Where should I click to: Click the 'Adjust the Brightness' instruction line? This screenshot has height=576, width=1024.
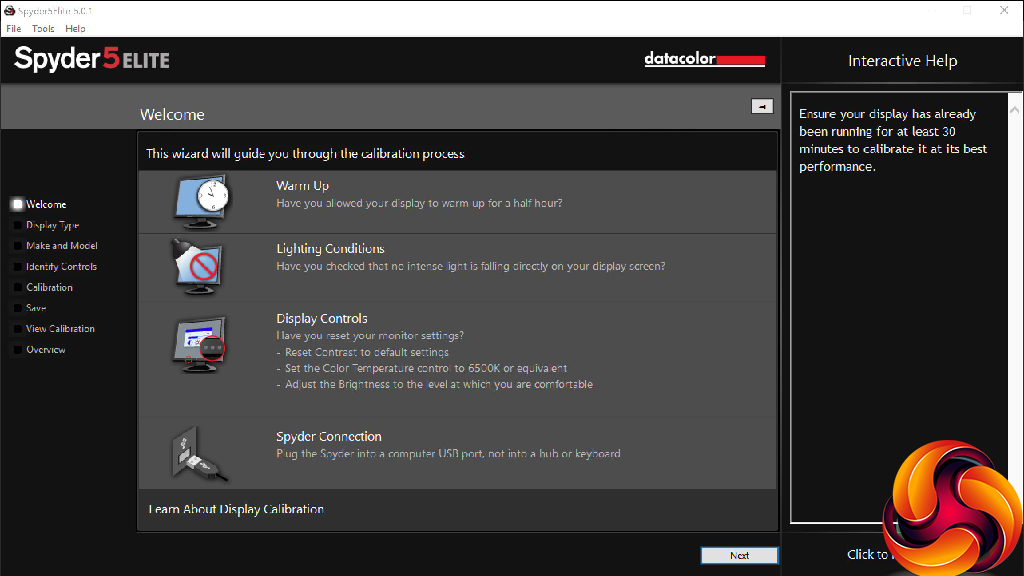(x=434, y=384)
